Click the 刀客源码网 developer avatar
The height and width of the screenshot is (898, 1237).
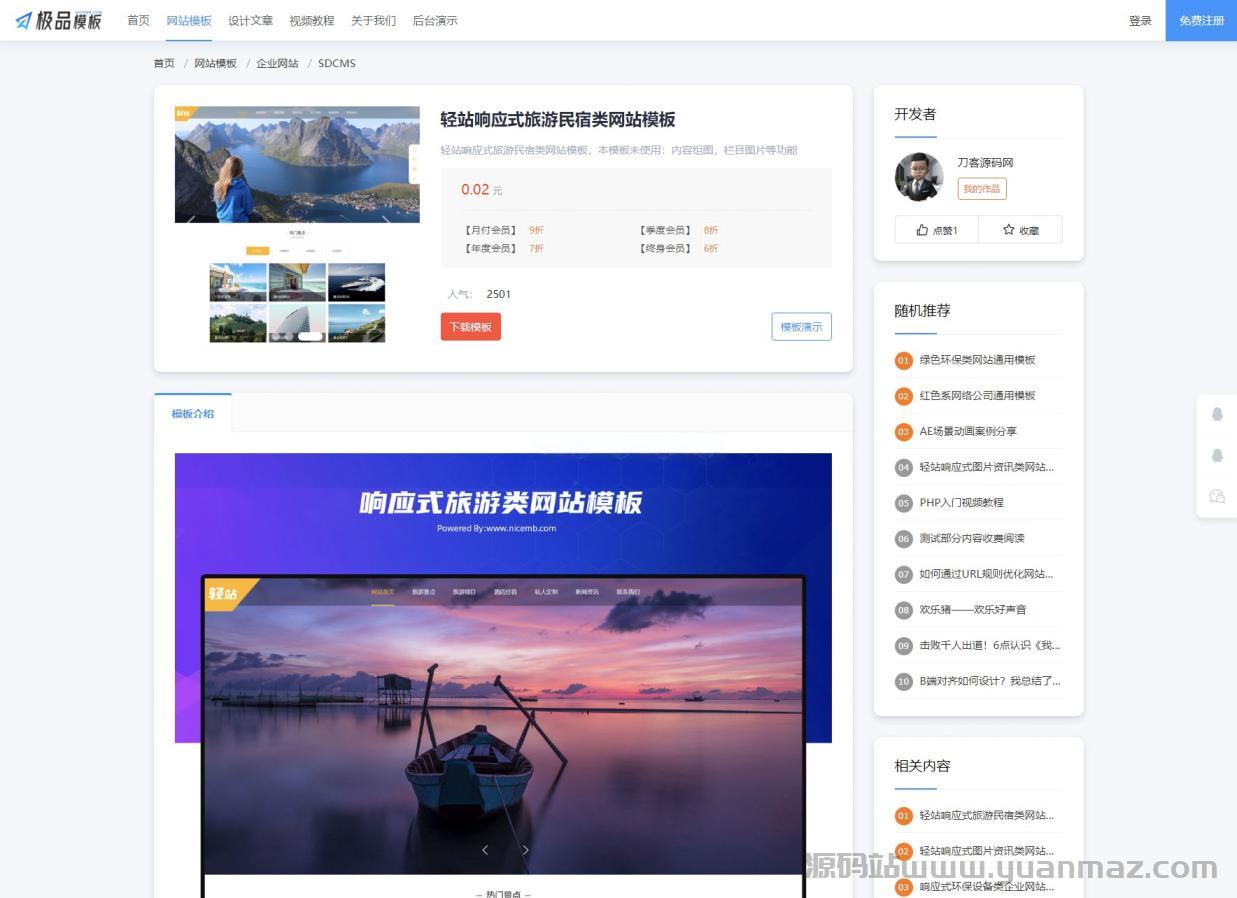coord(919,177)
